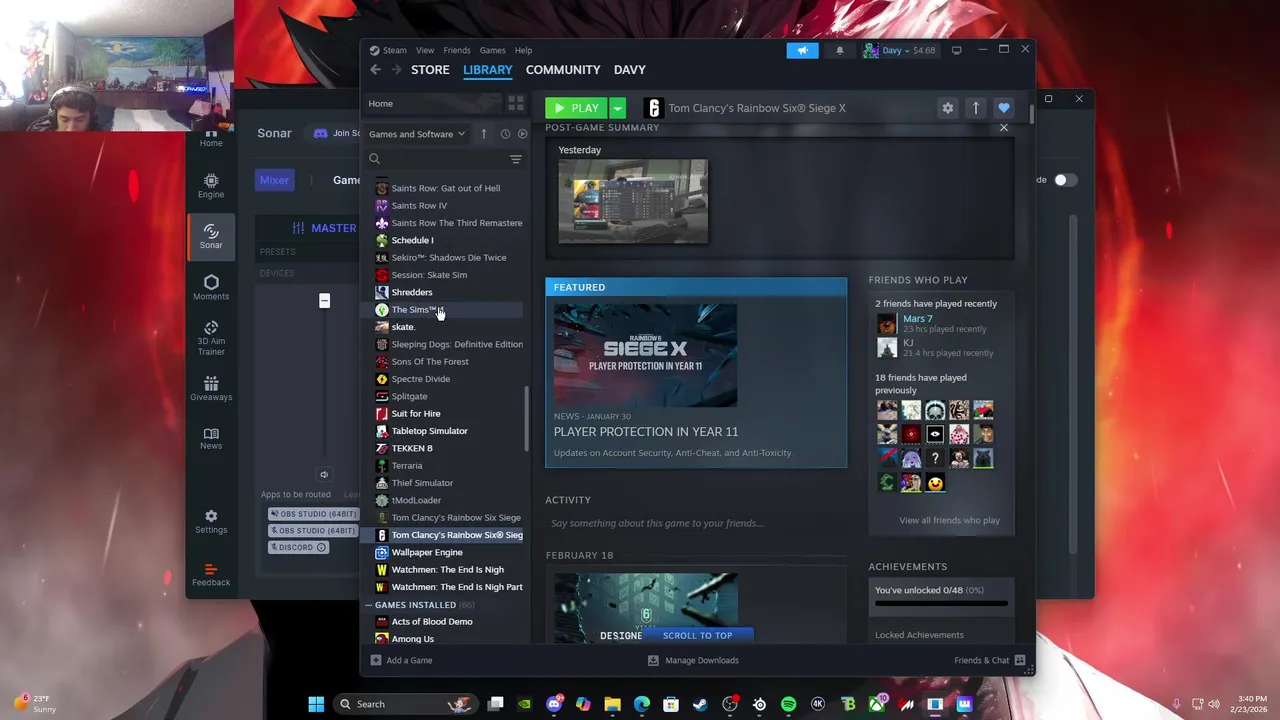Screen dimensions: 1280x720
Task: Open View all friends who play
Action: click(949, 520)
